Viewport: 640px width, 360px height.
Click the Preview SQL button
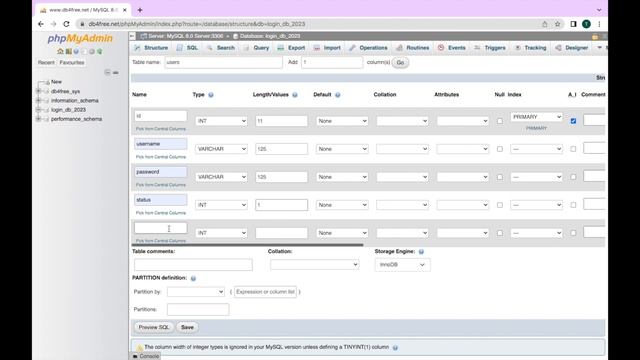pos(154,327)
